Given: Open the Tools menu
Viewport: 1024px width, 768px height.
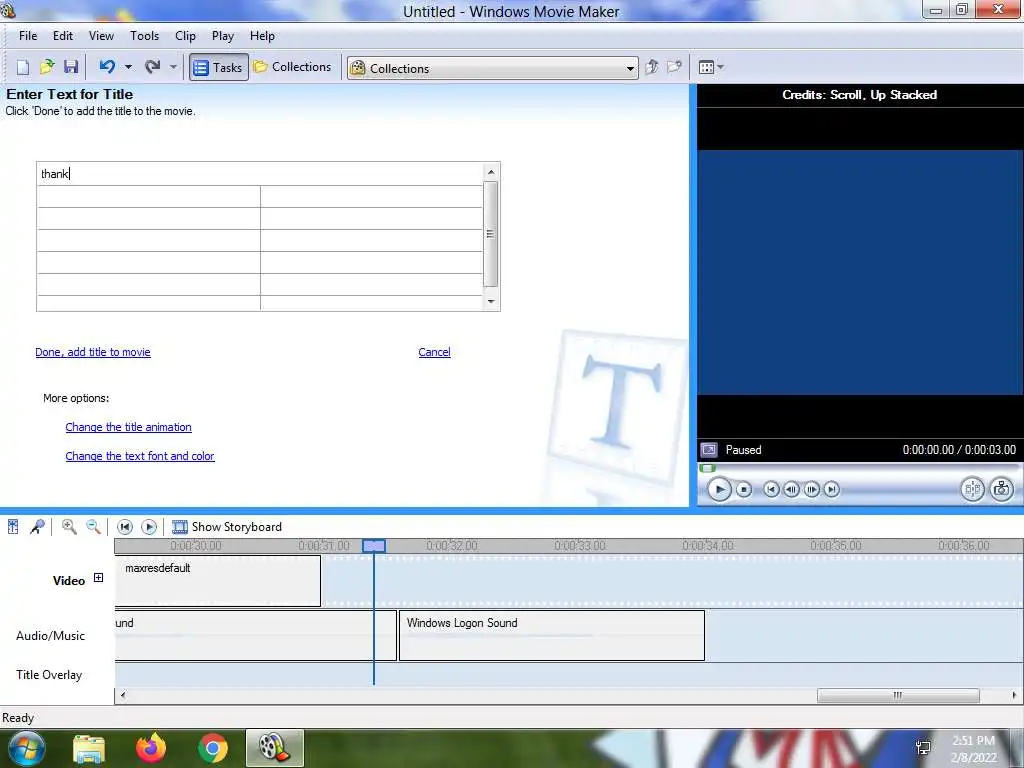Looking at the screenshot, I should pos(144,36).
